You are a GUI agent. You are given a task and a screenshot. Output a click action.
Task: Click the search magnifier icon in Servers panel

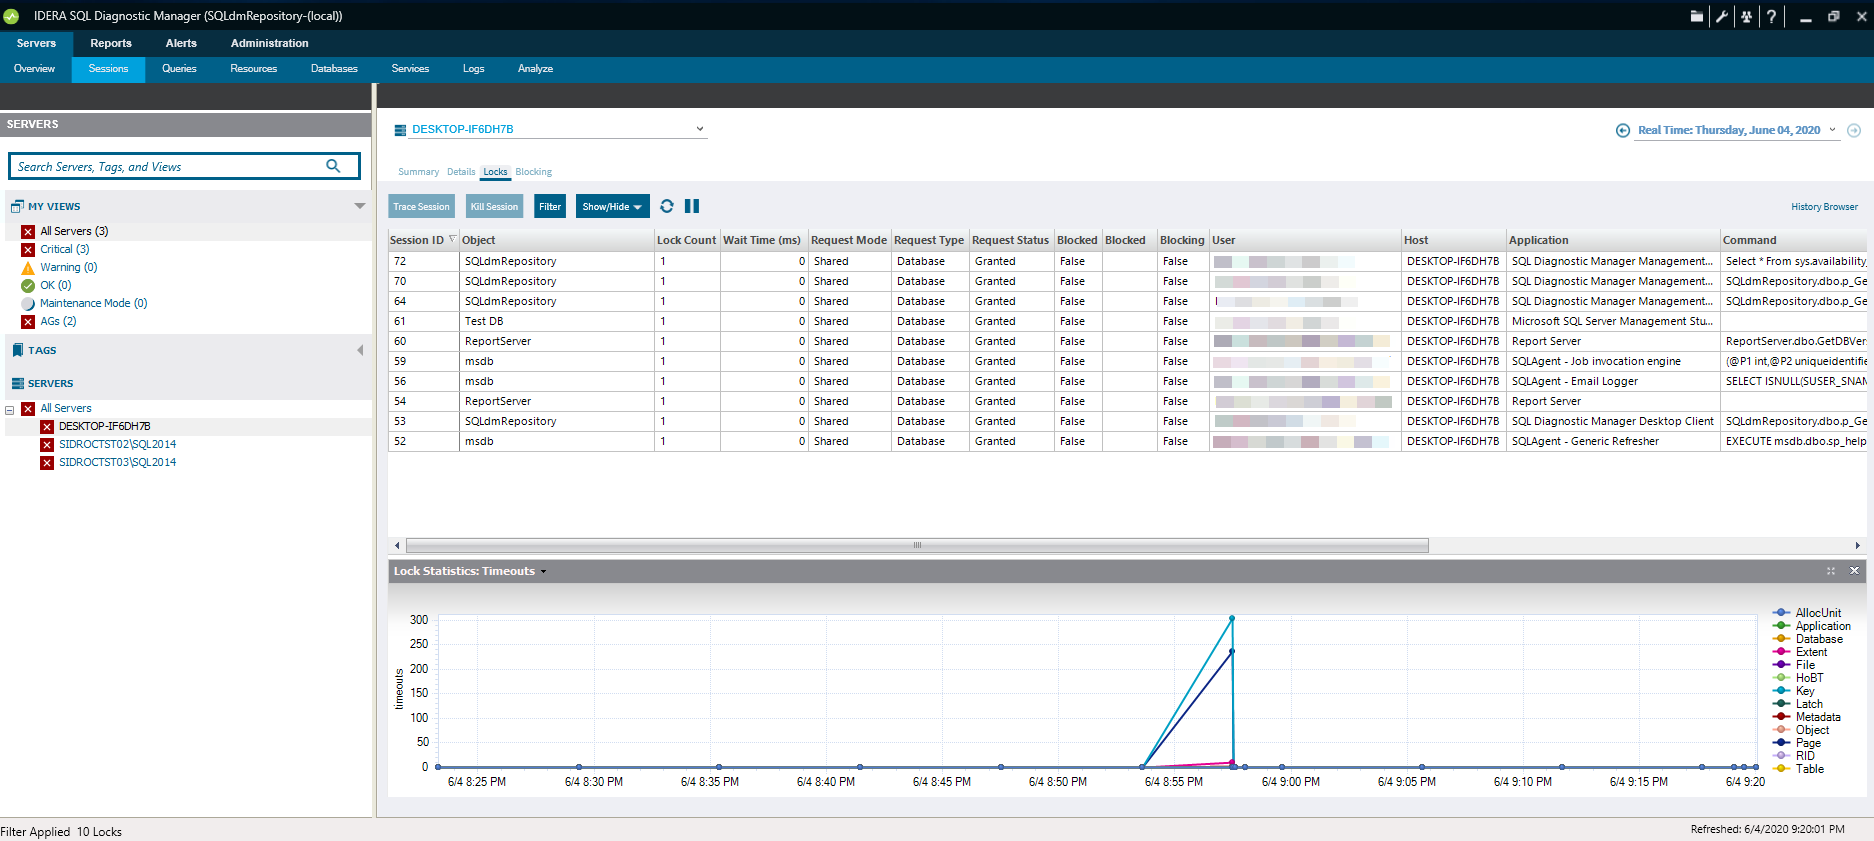333,166
